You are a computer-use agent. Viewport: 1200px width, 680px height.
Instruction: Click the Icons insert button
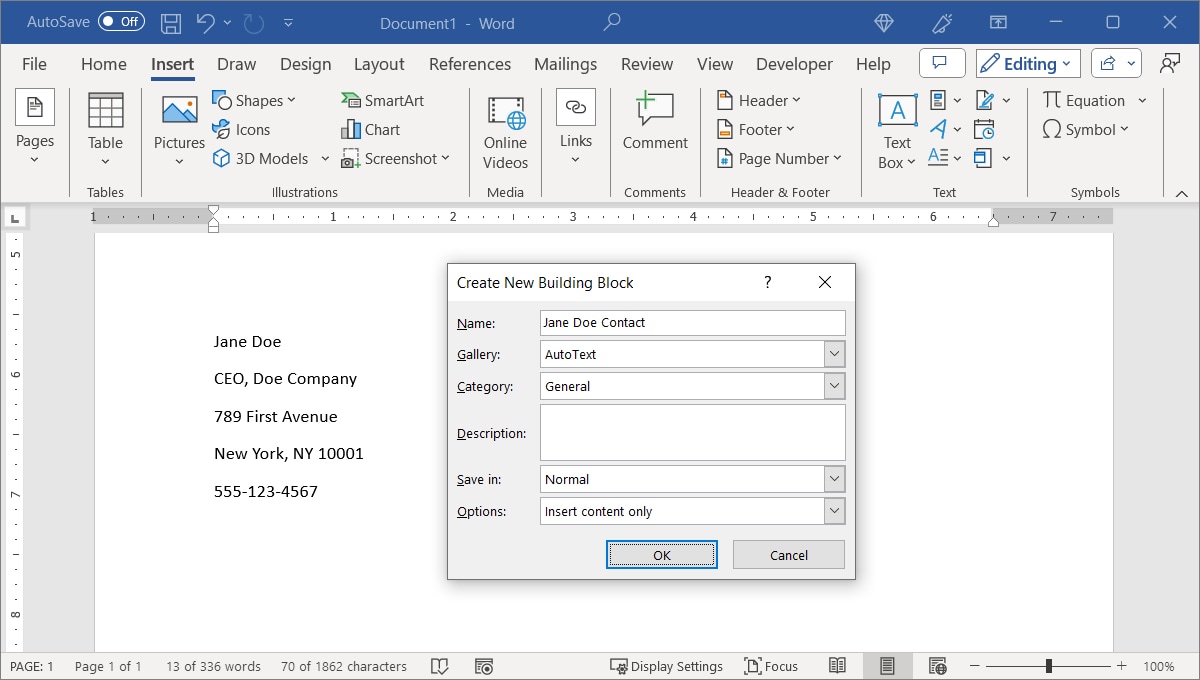(x=242, y=129)
